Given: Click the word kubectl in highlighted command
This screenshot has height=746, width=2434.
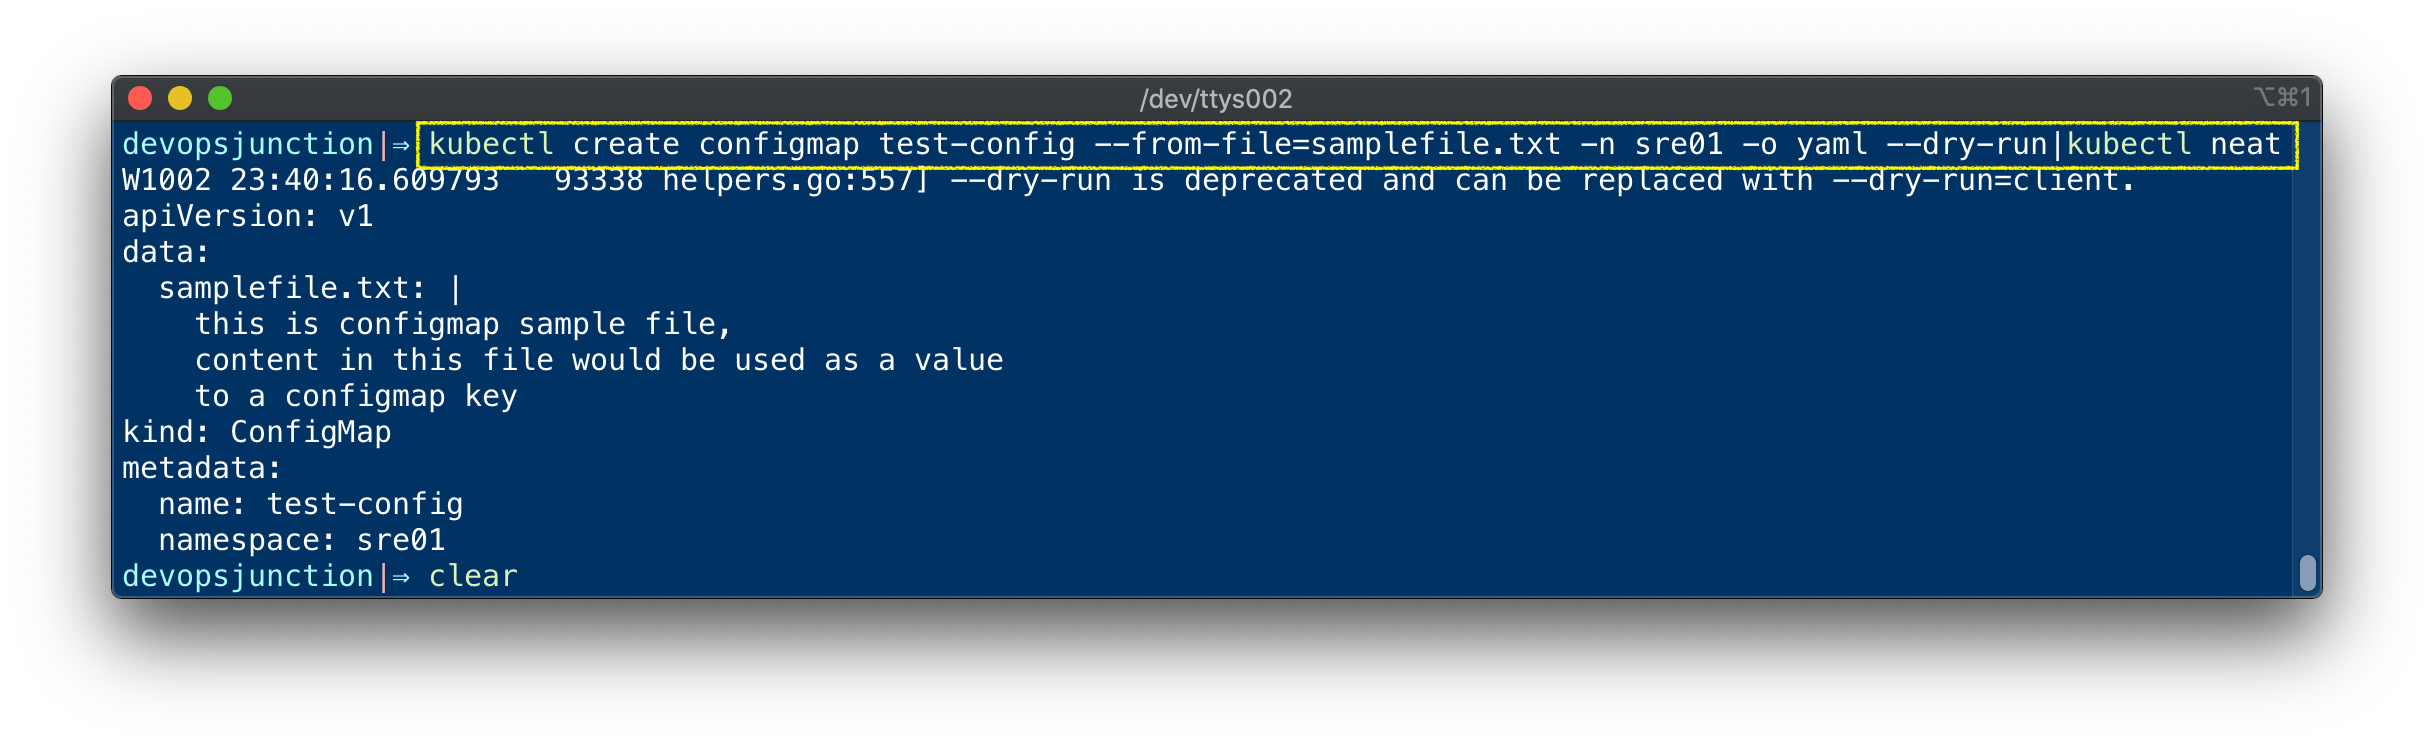Looking at the screenshot, I should (491, 145).
